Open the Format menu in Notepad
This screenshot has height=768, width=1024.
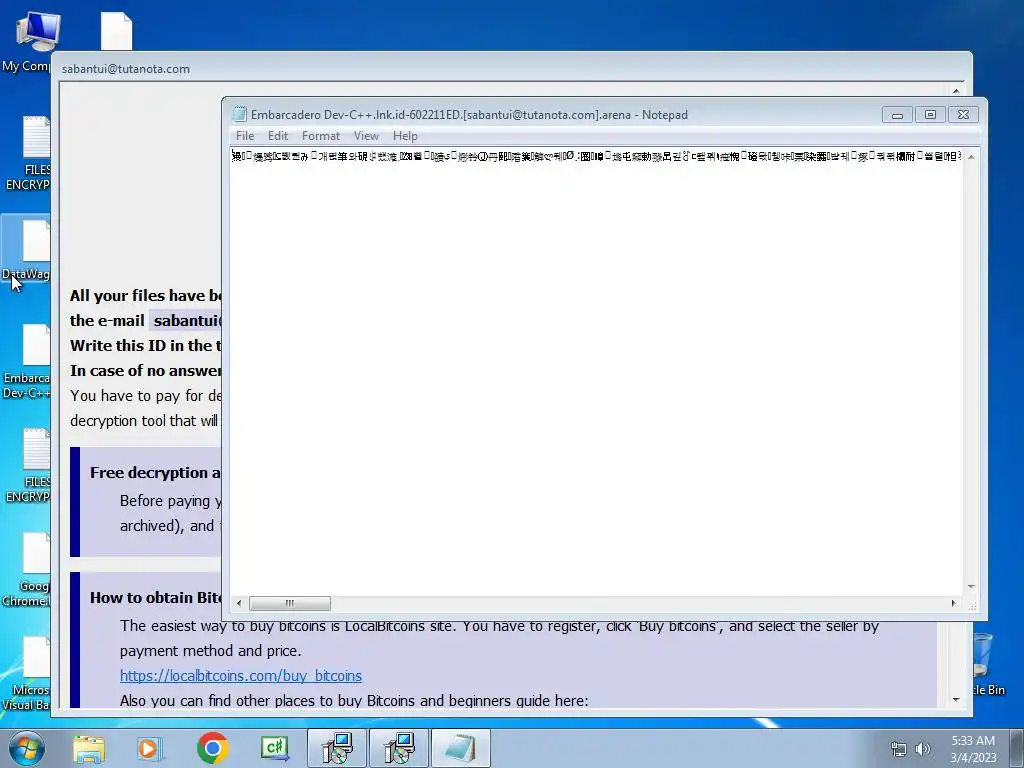tap(321, 136)
